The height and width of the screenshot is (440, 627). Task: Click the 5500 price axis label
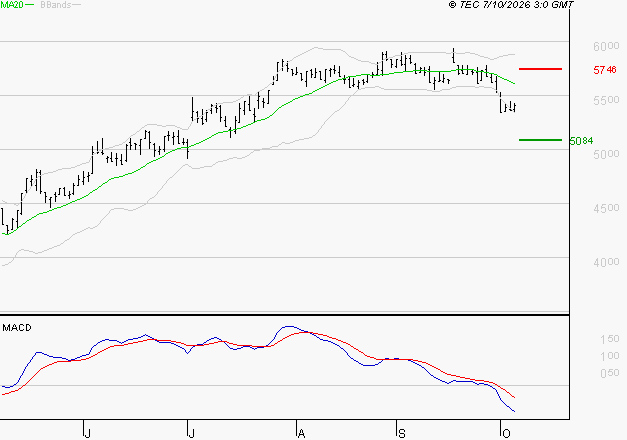pyautogui.click(x=606, y=100)
